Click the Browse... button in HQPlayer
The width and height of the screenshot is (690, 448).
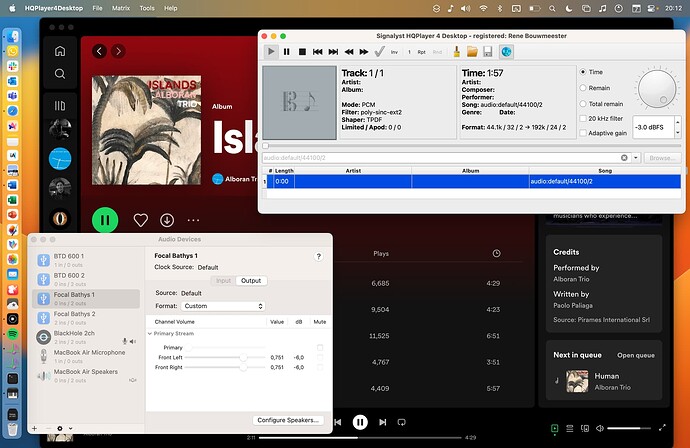[662, 158]
